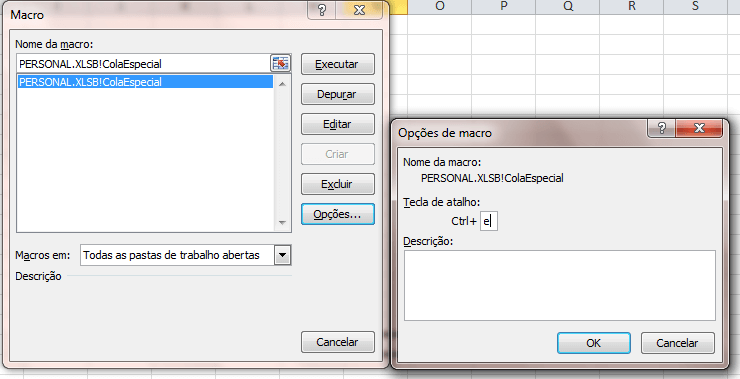Click the Descrição text area
The height and width of the screenshot is (379, 740).
(x=560, y=286)
